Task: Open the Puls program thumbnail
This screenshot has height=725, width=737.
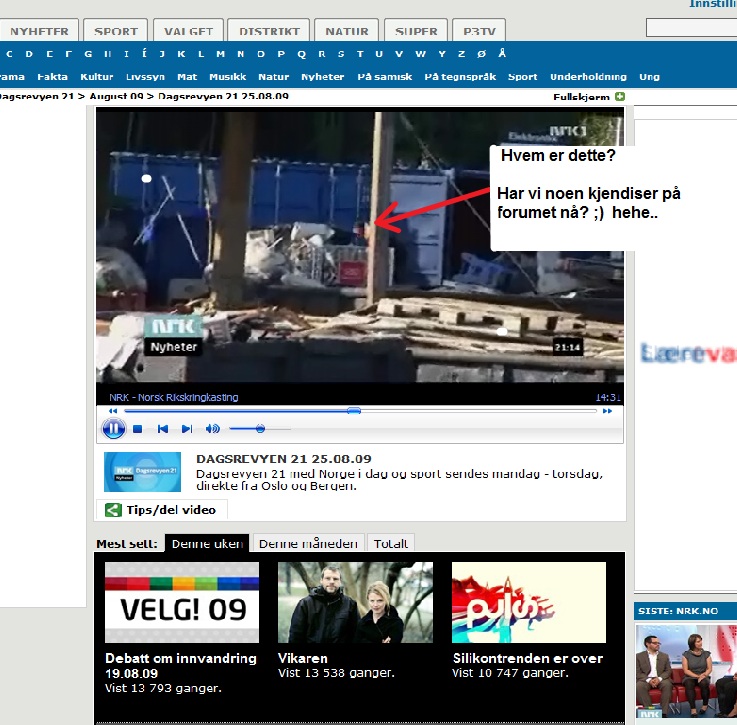Action: click(x=529, y=602)
